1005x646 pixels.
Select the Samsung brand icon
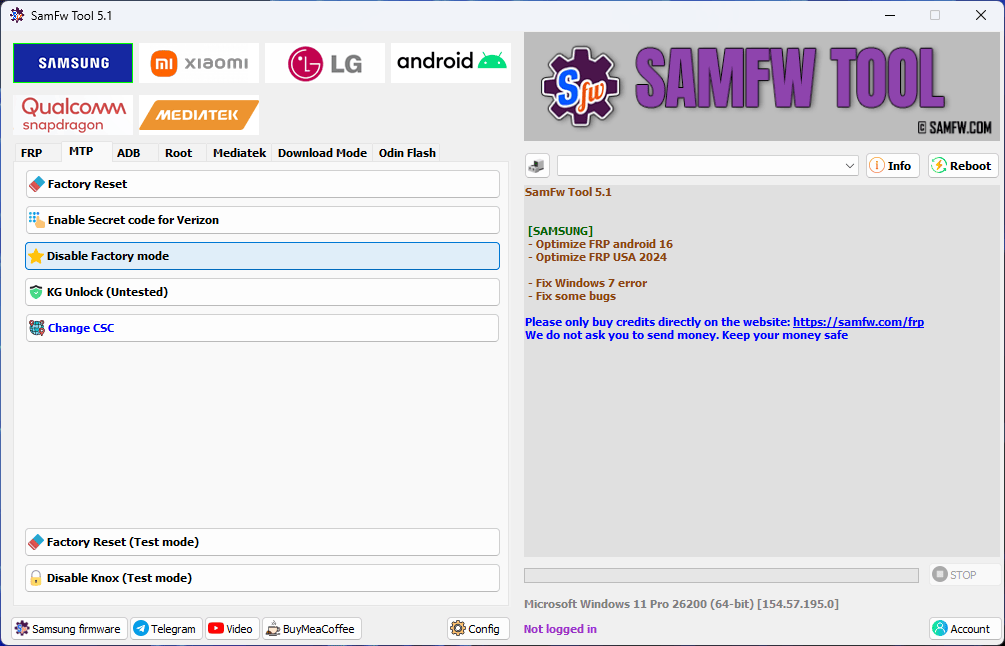point(72,62)
